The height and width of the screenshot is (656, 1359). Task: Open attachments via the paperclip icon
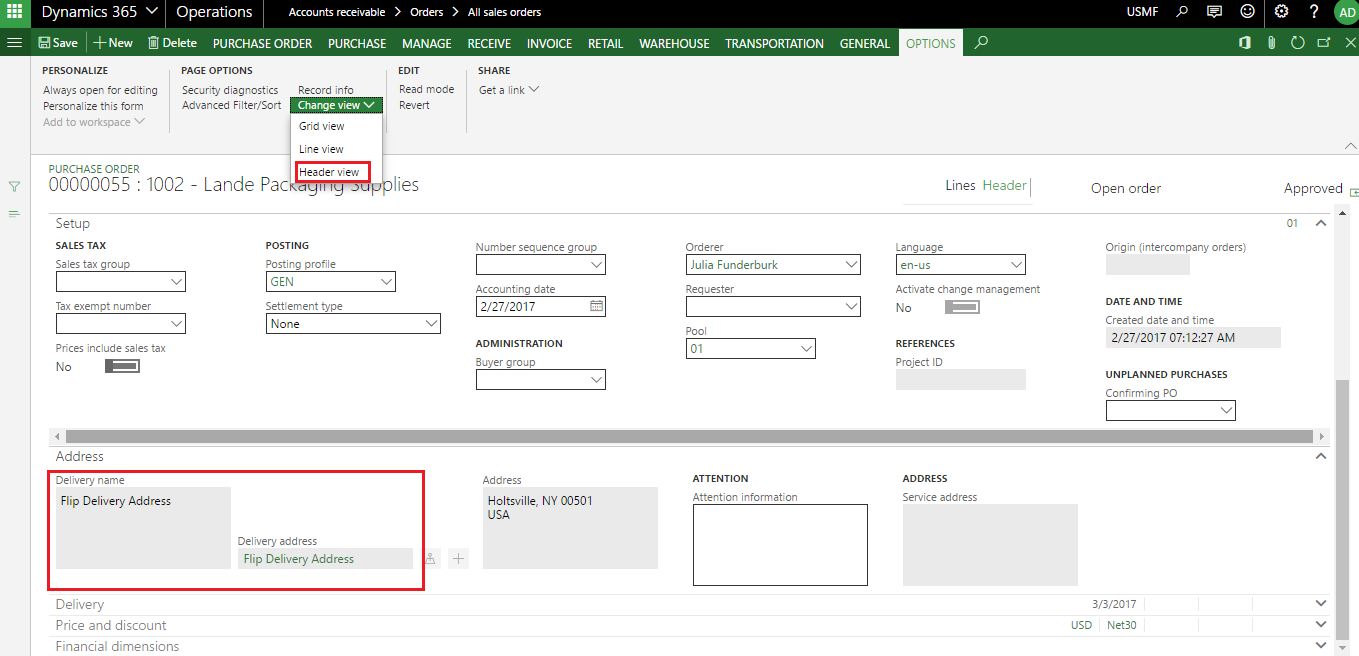pos(1271,43)
